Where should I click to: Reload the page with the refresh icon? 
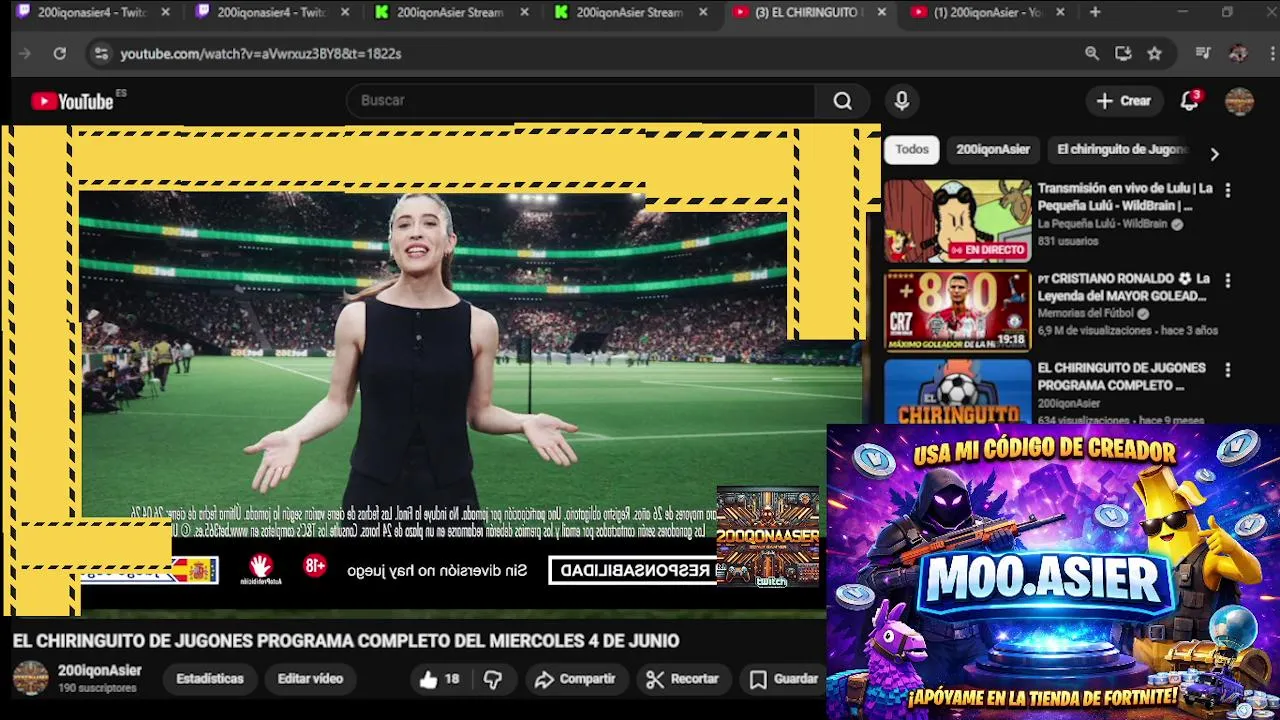pyautogui.click(x=60, y=54)
